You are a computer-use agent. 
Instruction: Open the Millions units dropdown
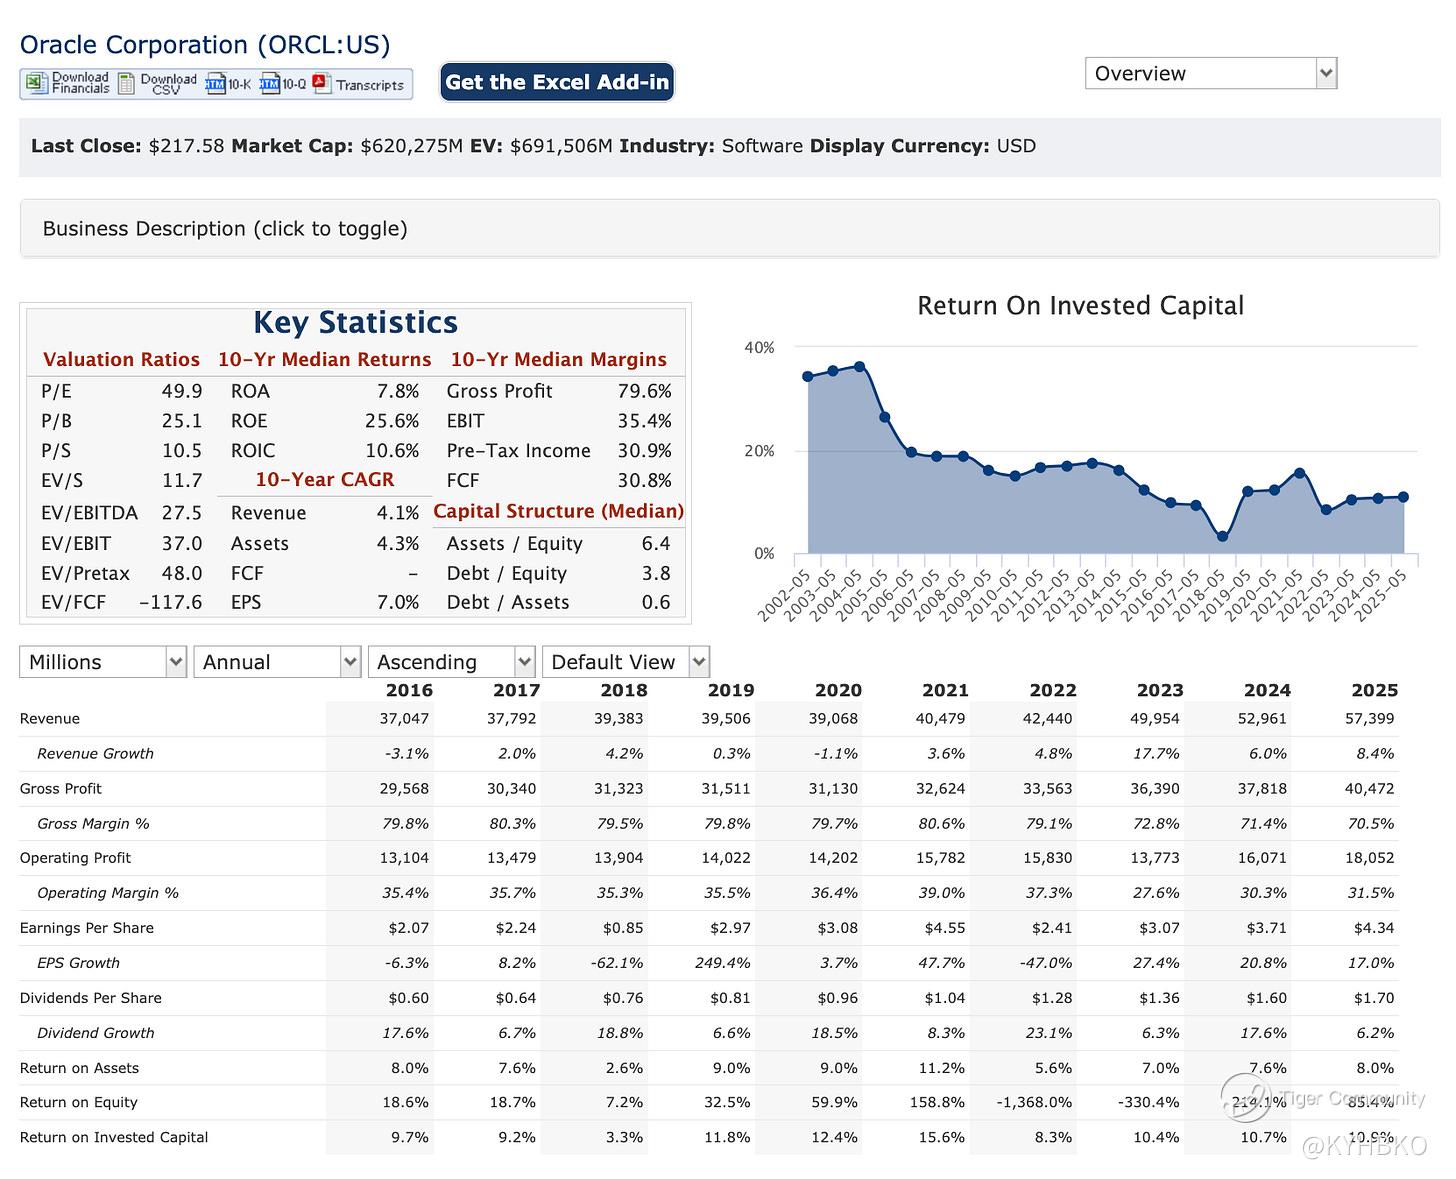tap(103, 662)
